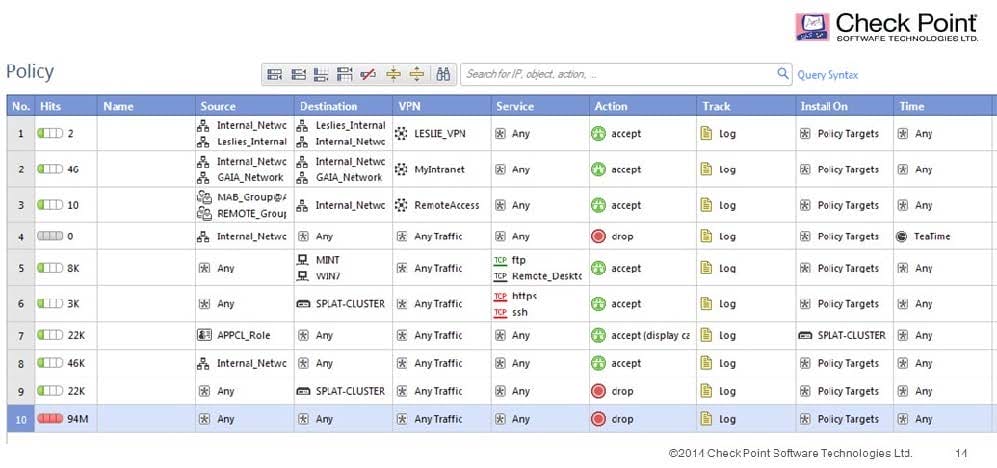997x468 pixels.
Task: Click the red drop icon in rule 9
Action: click(x=598, y=391)
